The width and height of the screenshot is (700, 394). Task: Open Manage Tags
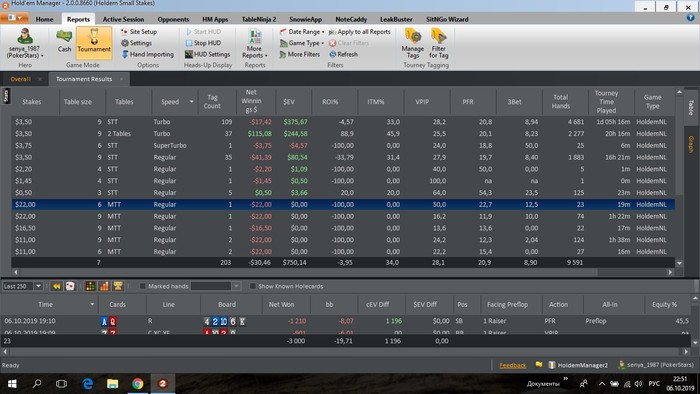[412, 43]
